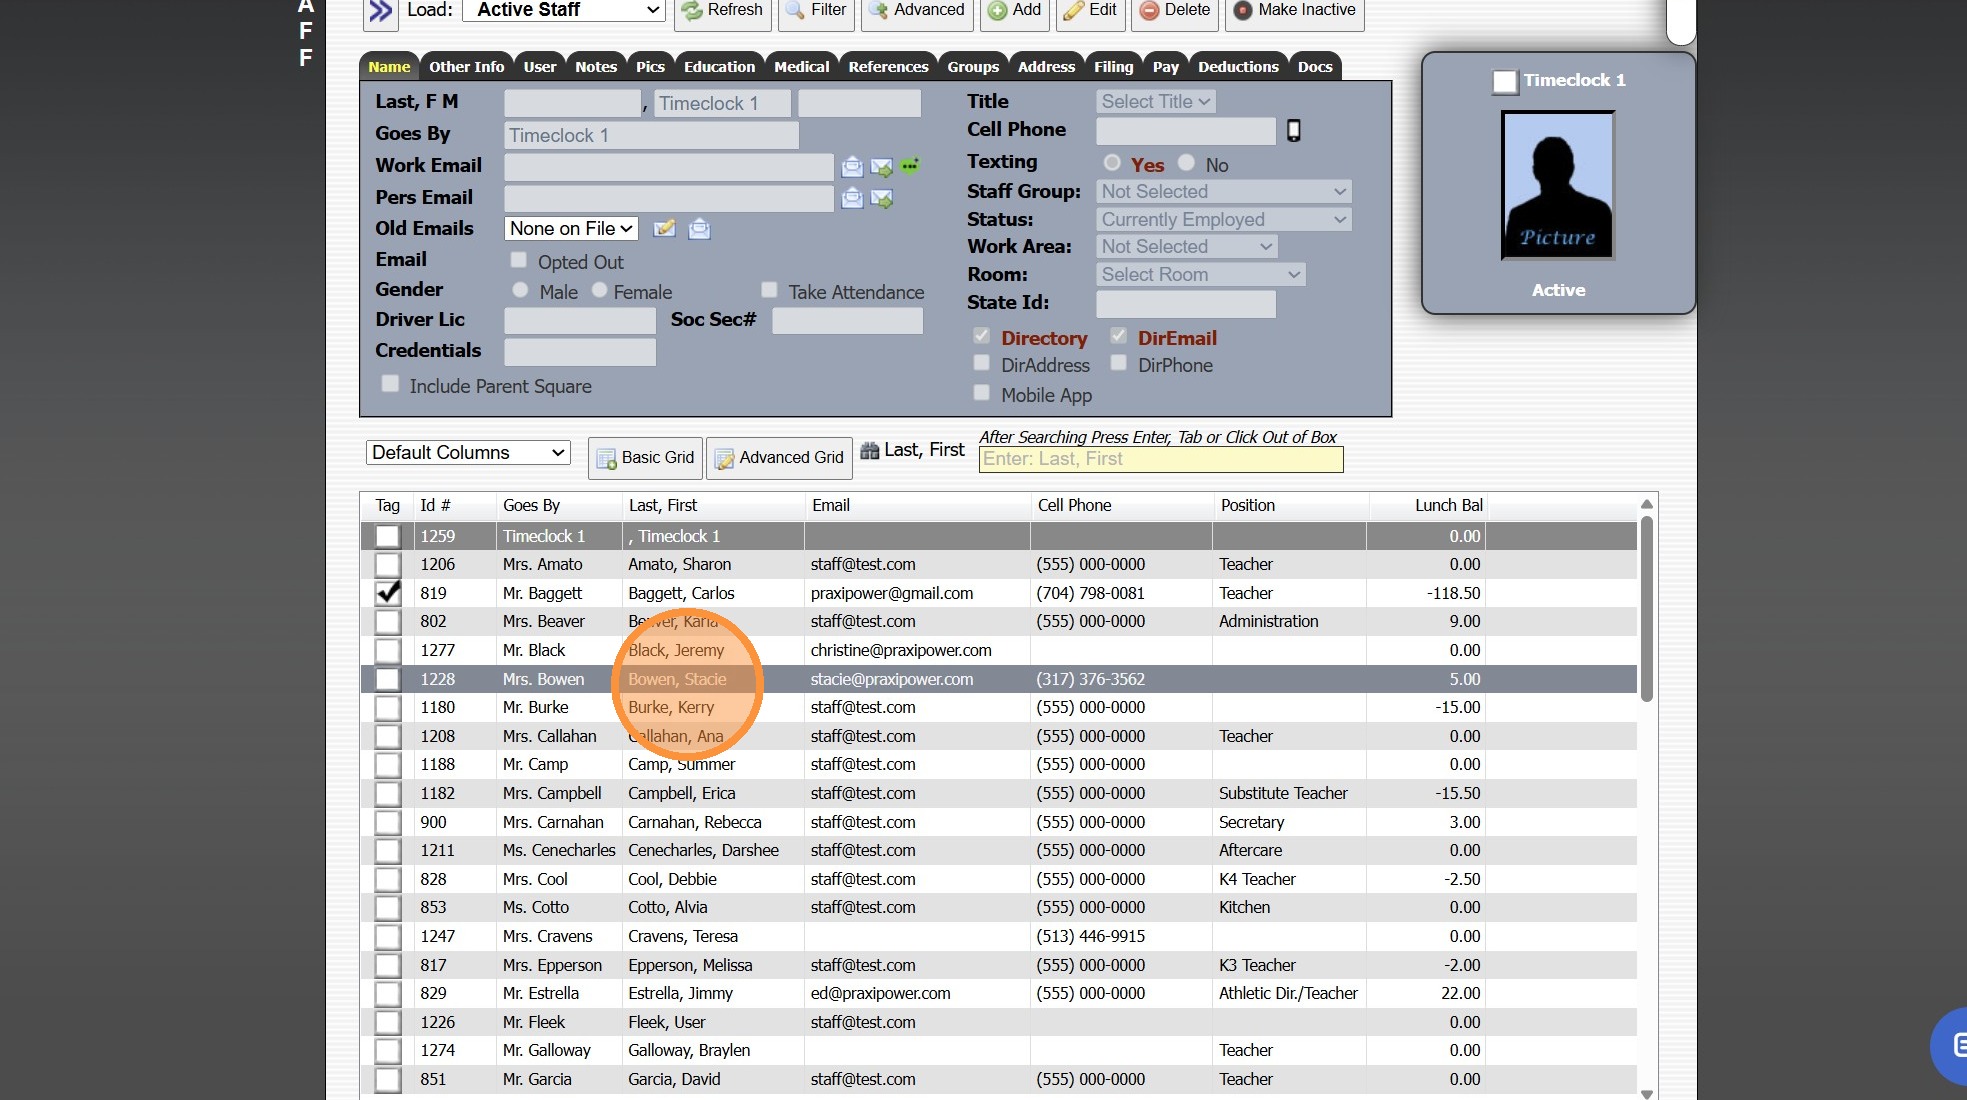Click the double chevron icon left of Load
This screenshot has width=1967, height=1100.
point(380,11)
